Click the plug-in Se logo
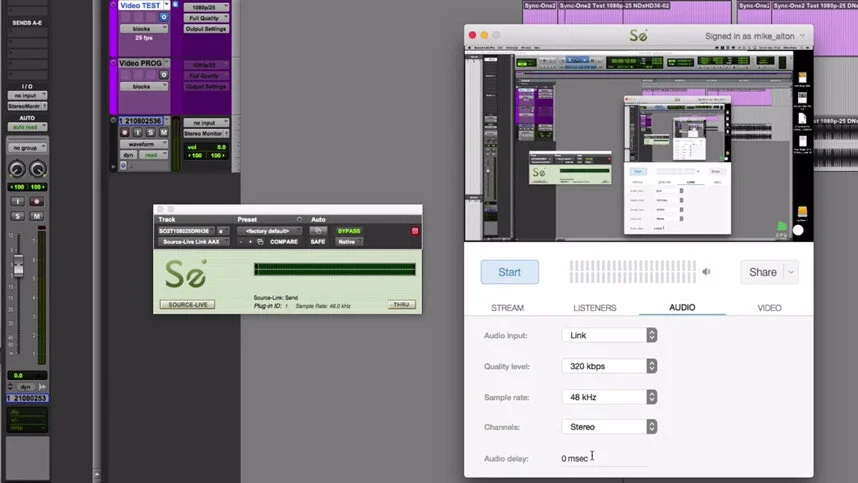Screen dimensions: 858x483 [x=186, y=274]
